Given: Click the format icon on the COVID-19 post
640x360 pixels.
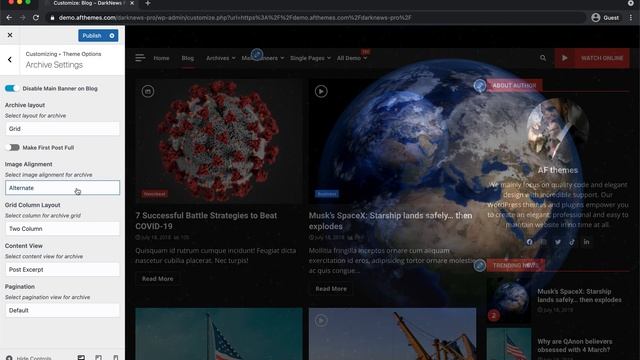Looking at the screenshot, I should coord(148,91).
